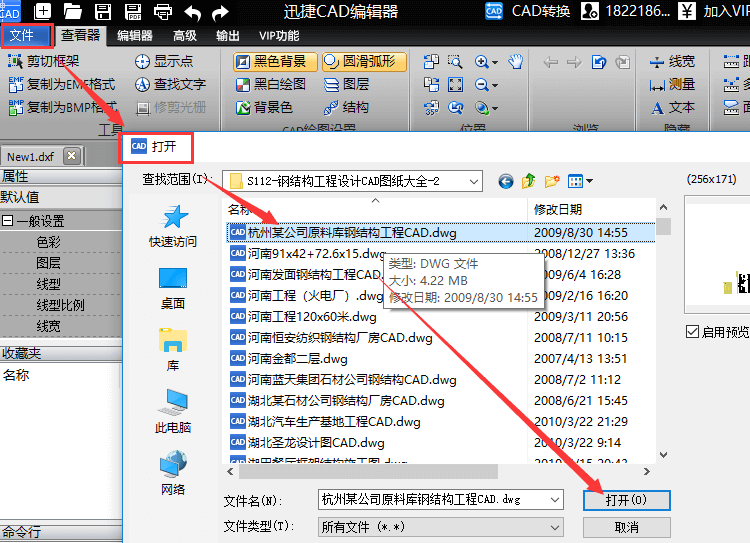Click create new folder icon
Viewport: 750px width, 543px height.
tap(552, 181)
